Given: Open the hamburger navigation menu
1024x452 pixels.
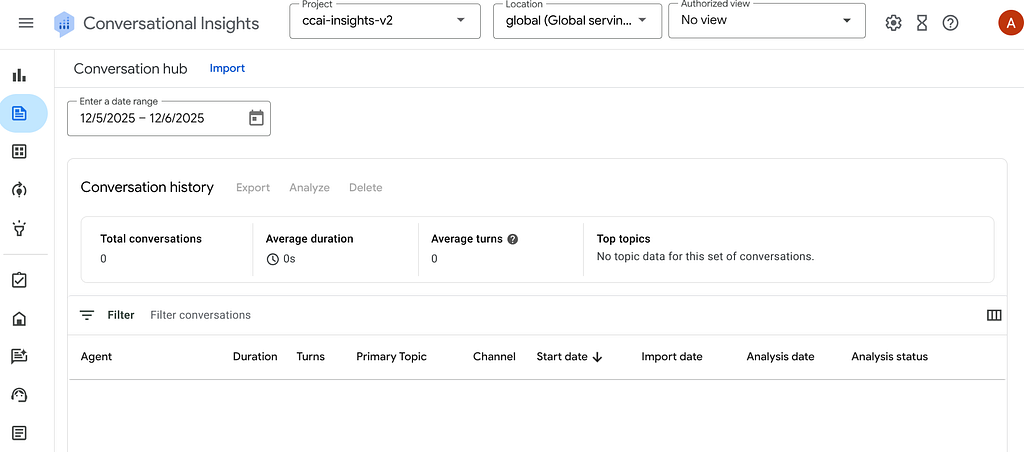Looking at the screenshot, I should 26,24.
